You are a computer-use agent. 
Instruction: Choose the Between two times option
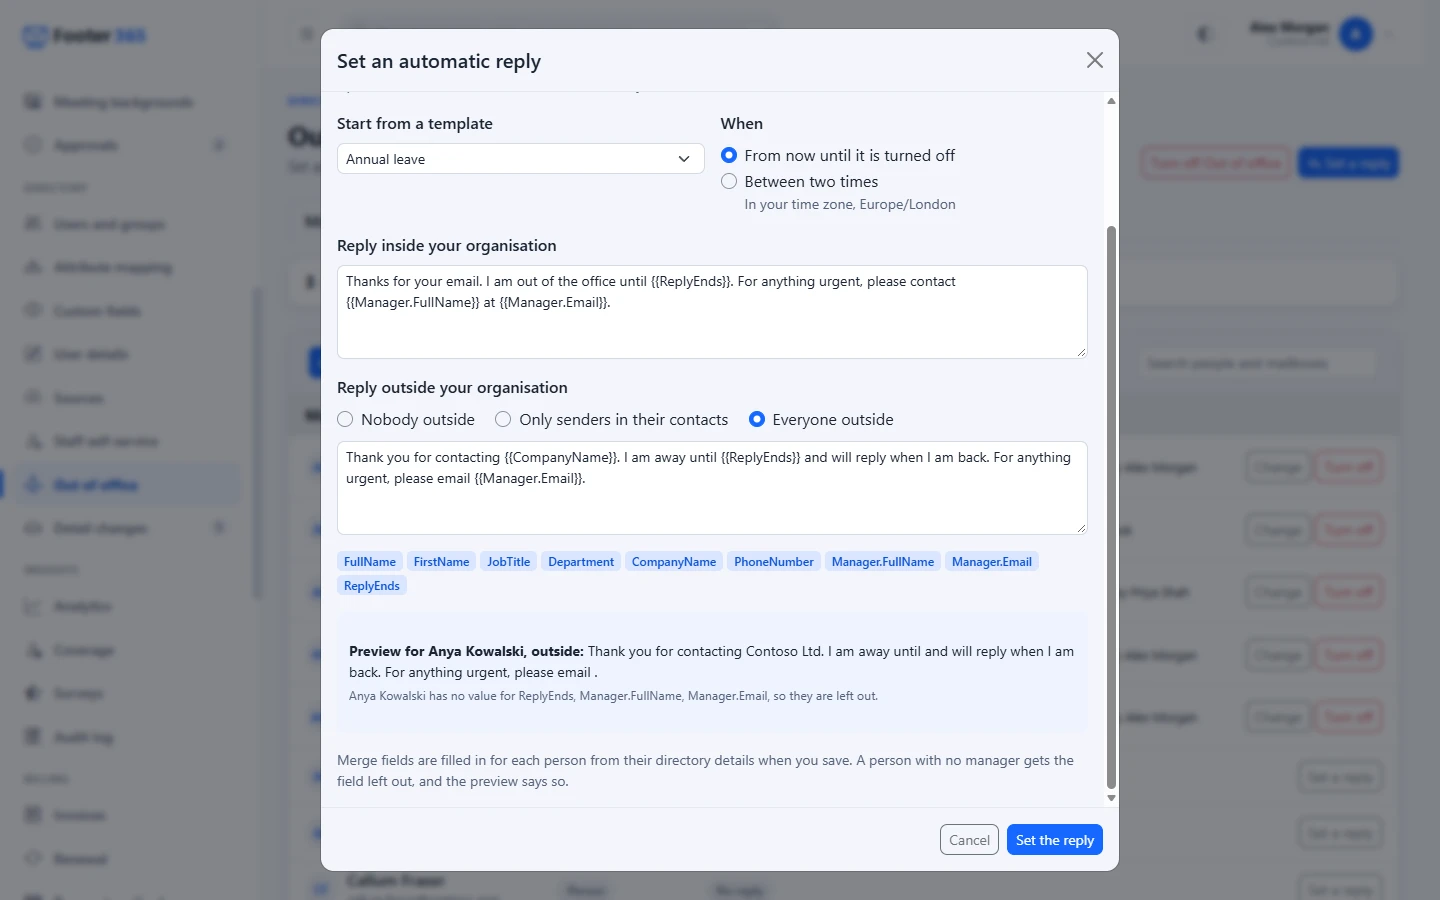click(x=729, y=181)
